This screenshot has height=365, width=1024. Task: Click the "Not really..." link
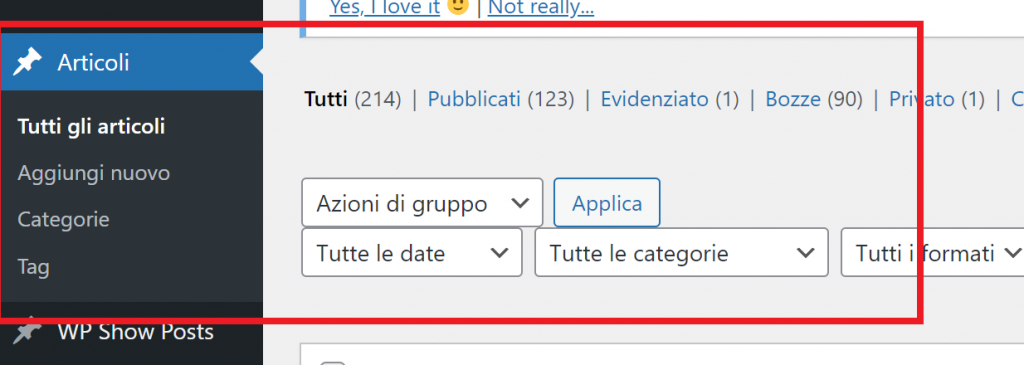pos(541,8)
